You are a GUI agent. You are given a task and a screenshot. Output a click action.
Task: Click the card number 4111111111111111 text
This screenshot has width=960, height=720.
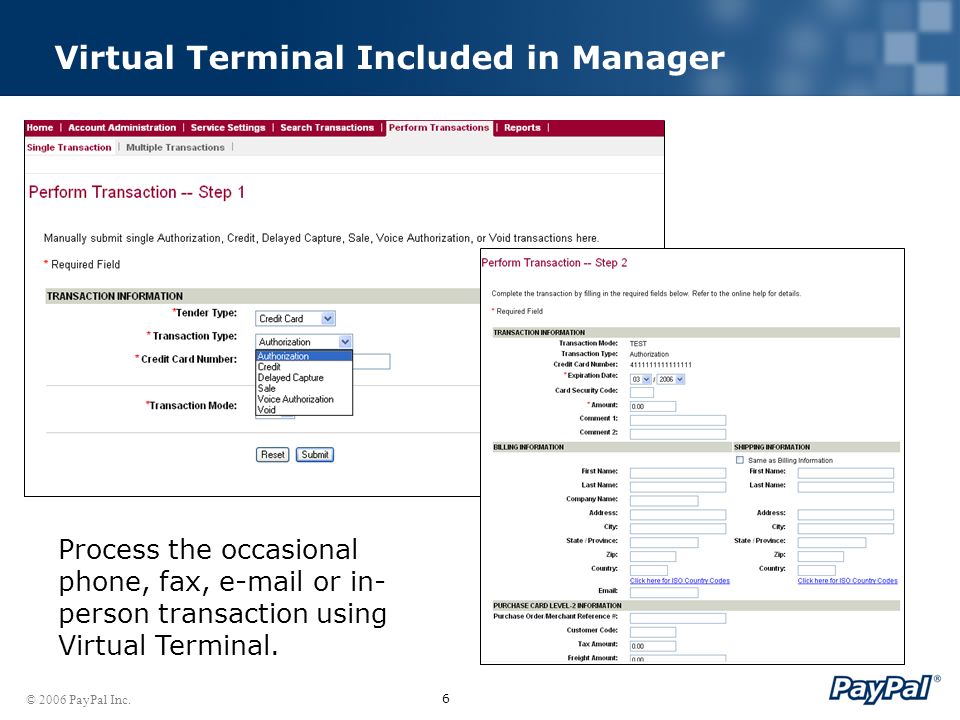pyautogui.click(x=661, y=364)
